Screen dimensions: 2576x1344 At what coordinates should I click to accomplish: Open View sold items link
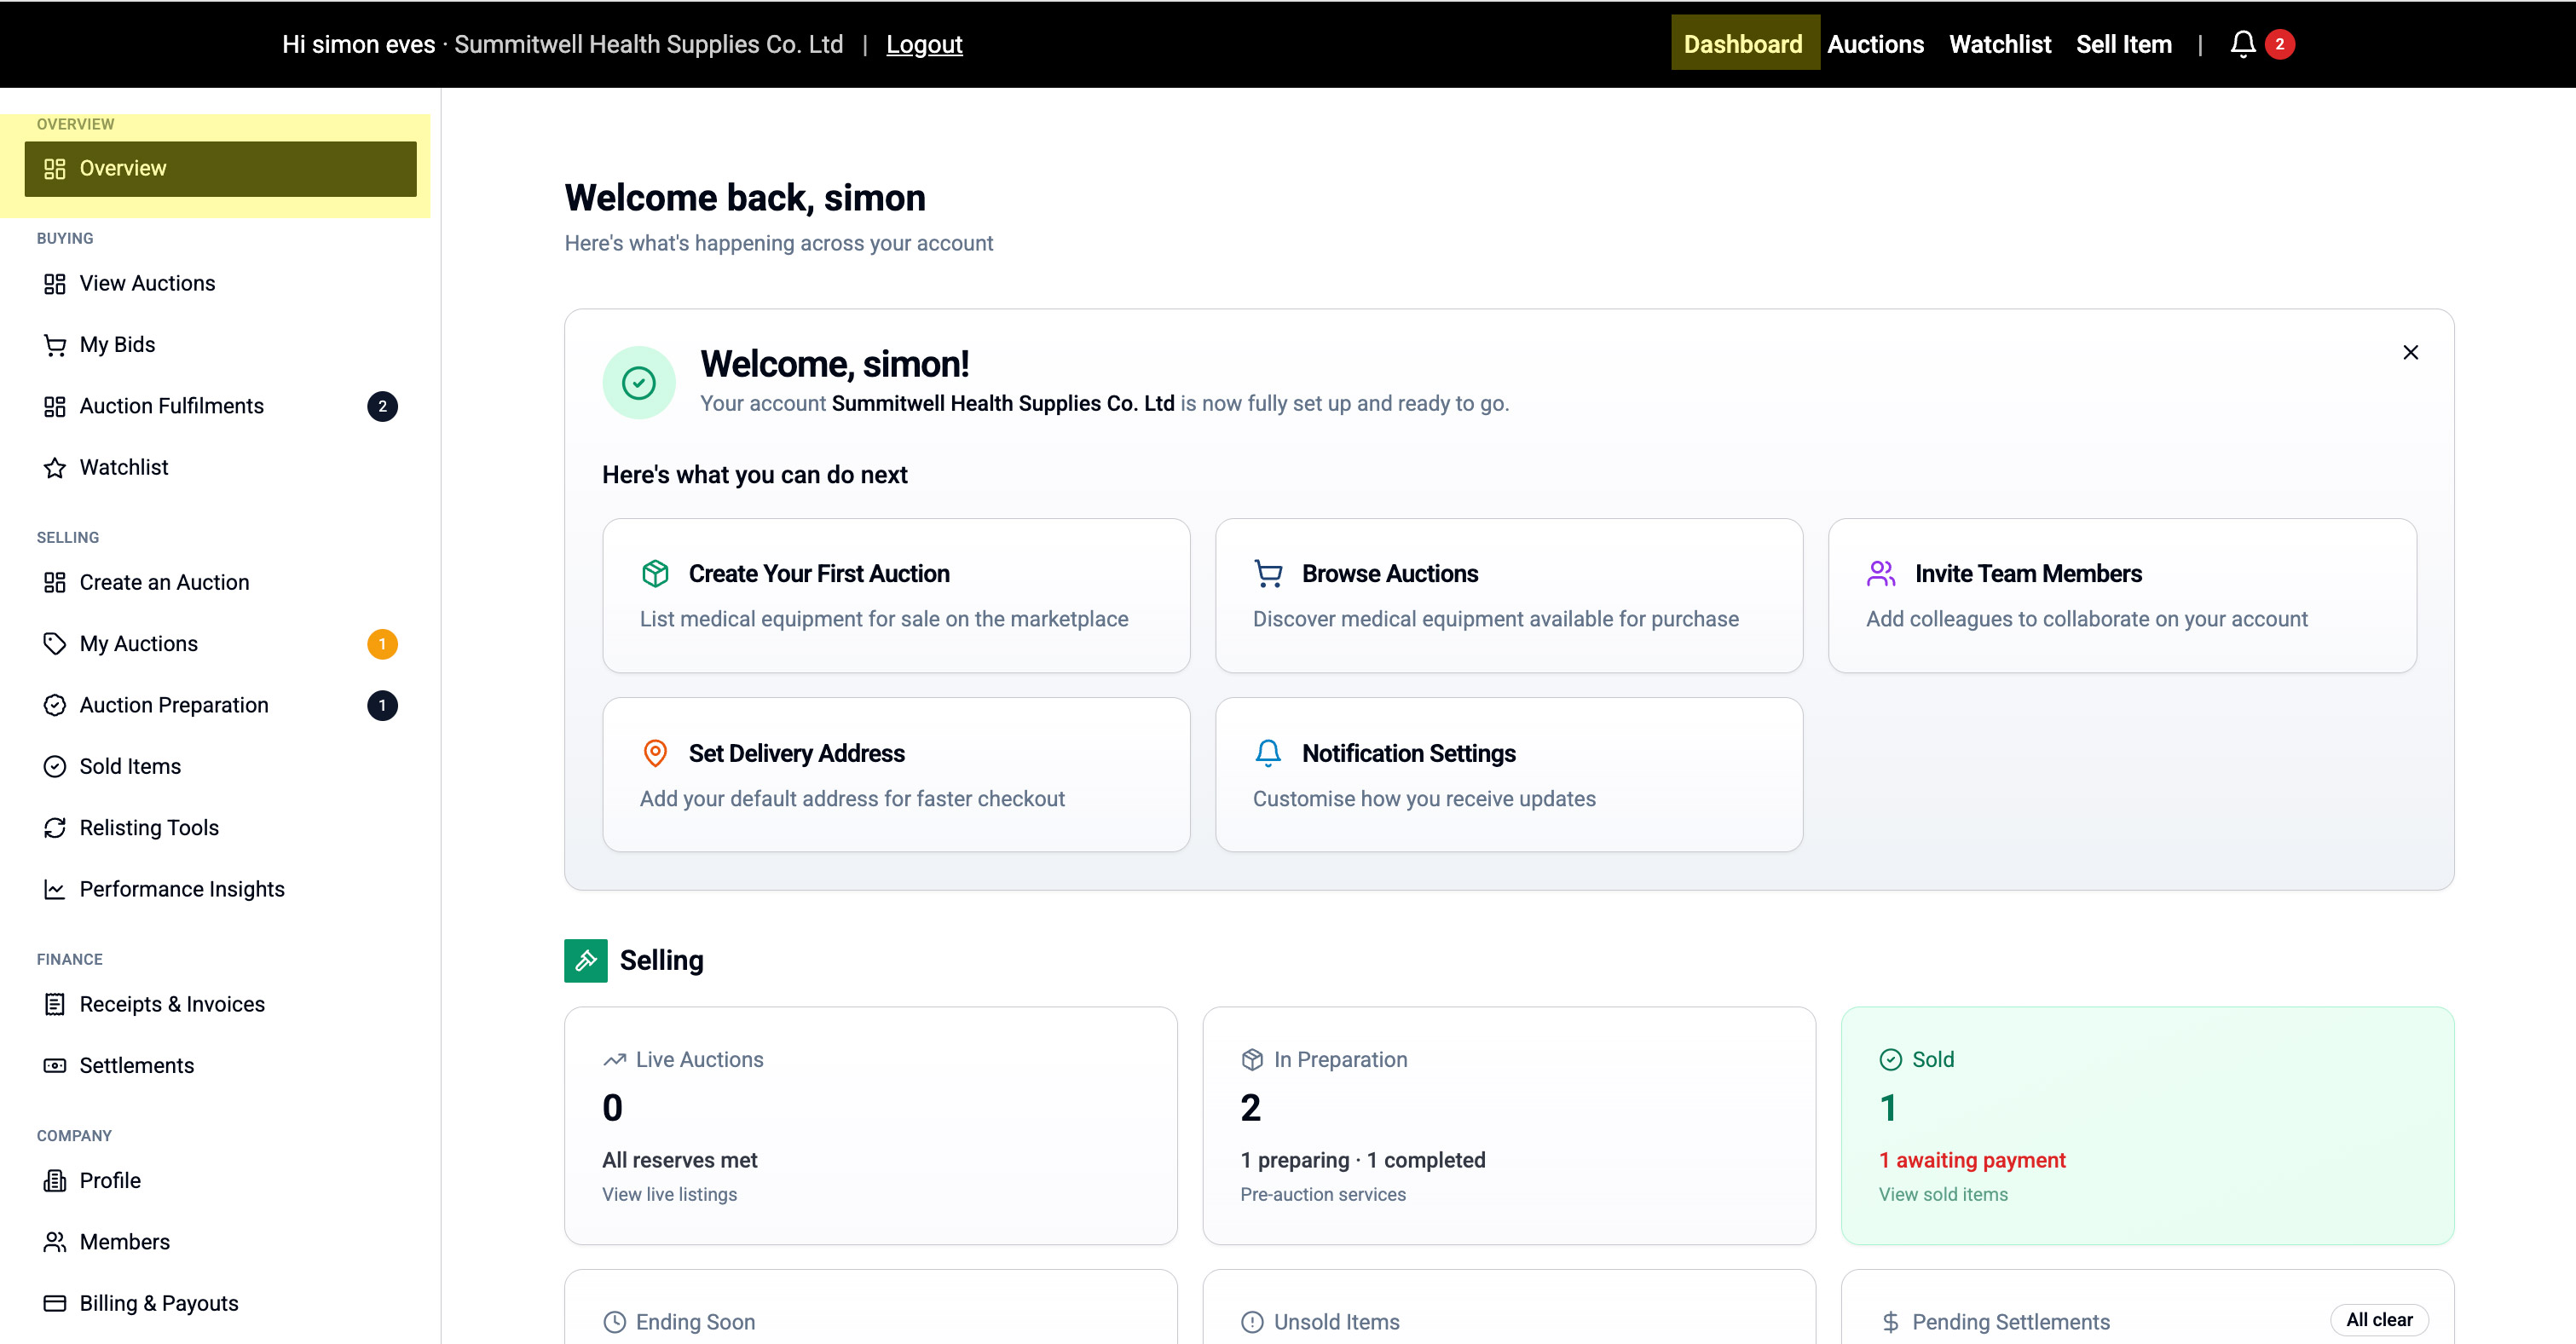1942,1194
